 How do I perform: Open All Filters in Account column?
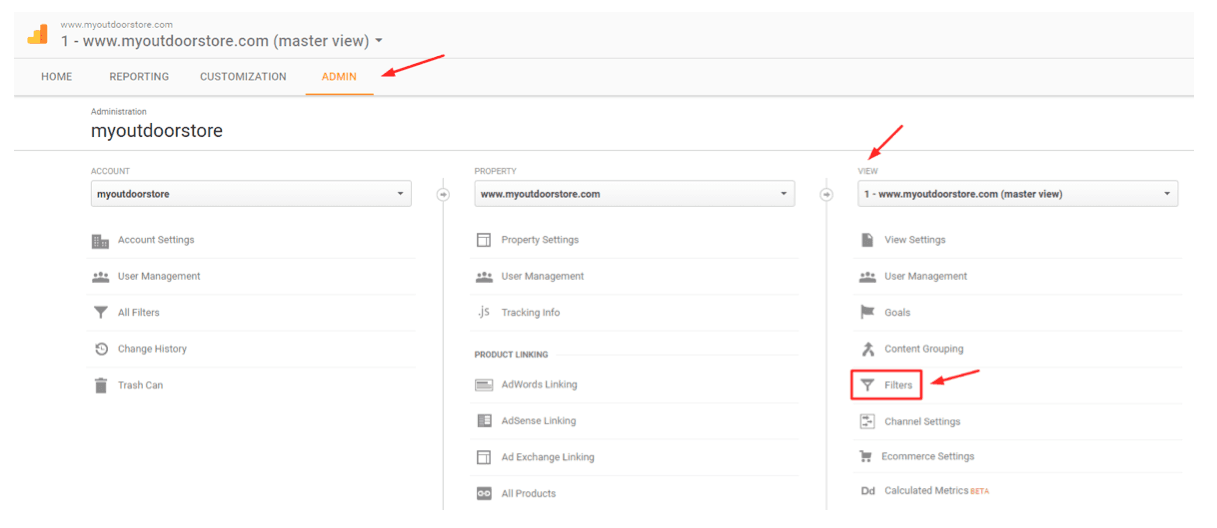click(139, 313)
